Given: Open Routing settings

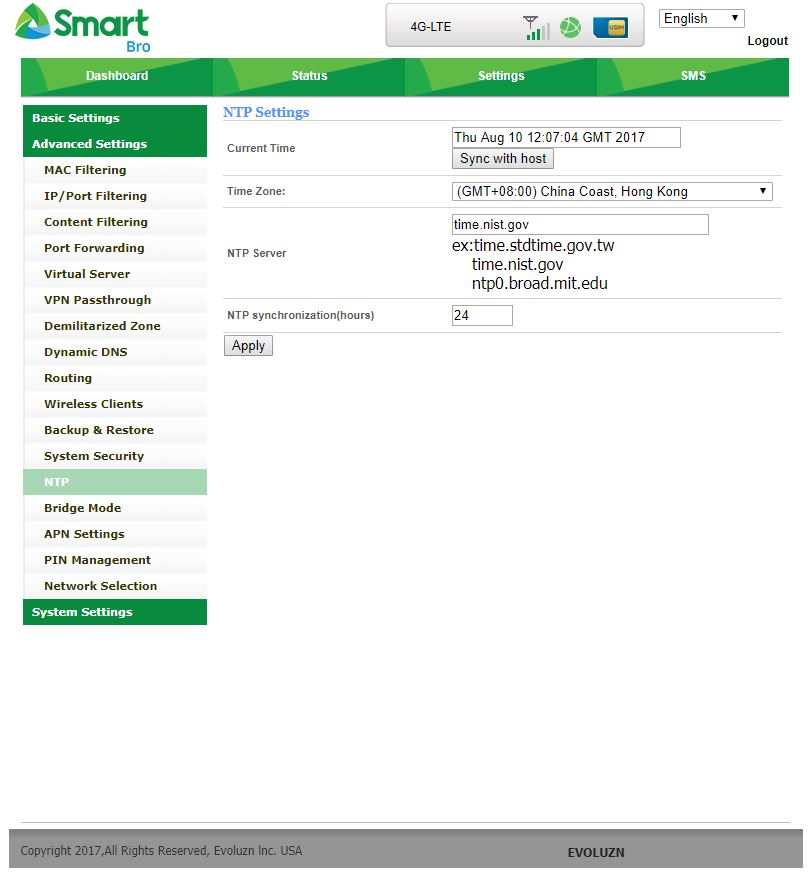Looking at the screenshot, I should tap(115, 378).
